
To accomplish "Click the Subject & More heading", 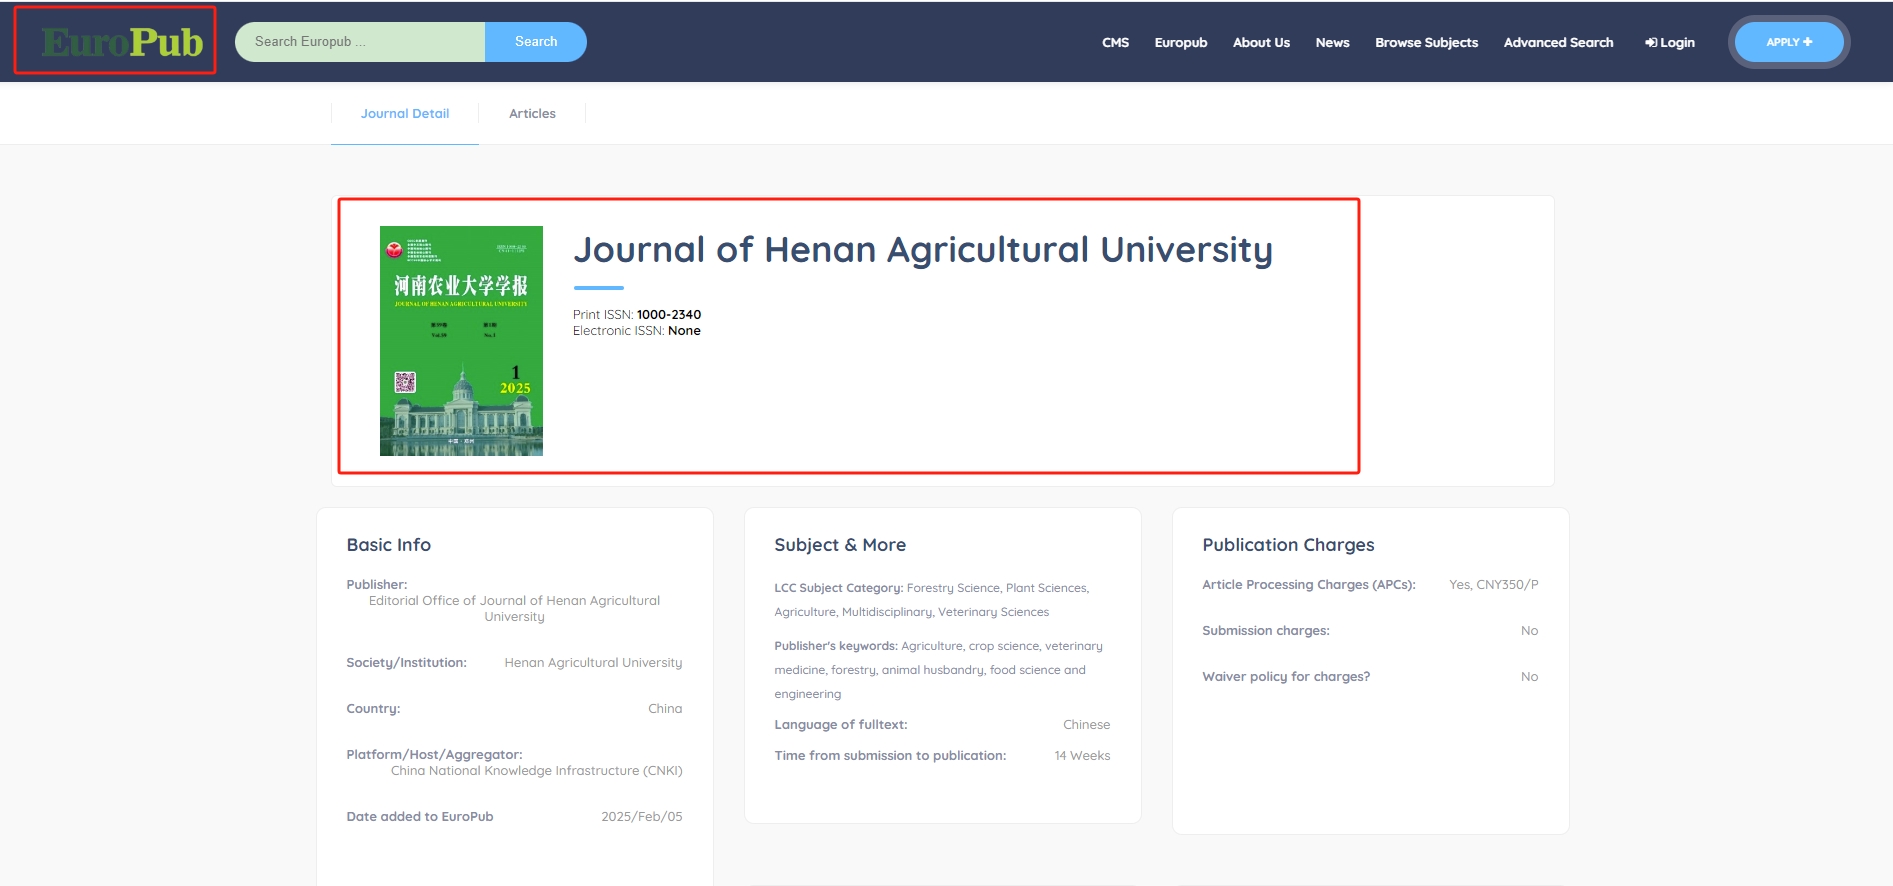I will click(840, 545).
